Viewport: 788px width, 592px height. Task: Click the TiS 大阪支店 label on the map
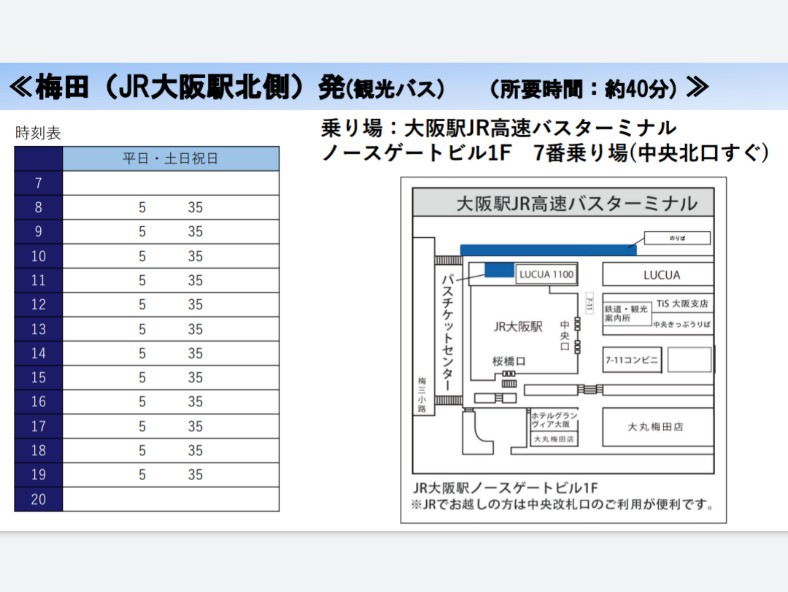pyautogui.click(x=682, y=304)
